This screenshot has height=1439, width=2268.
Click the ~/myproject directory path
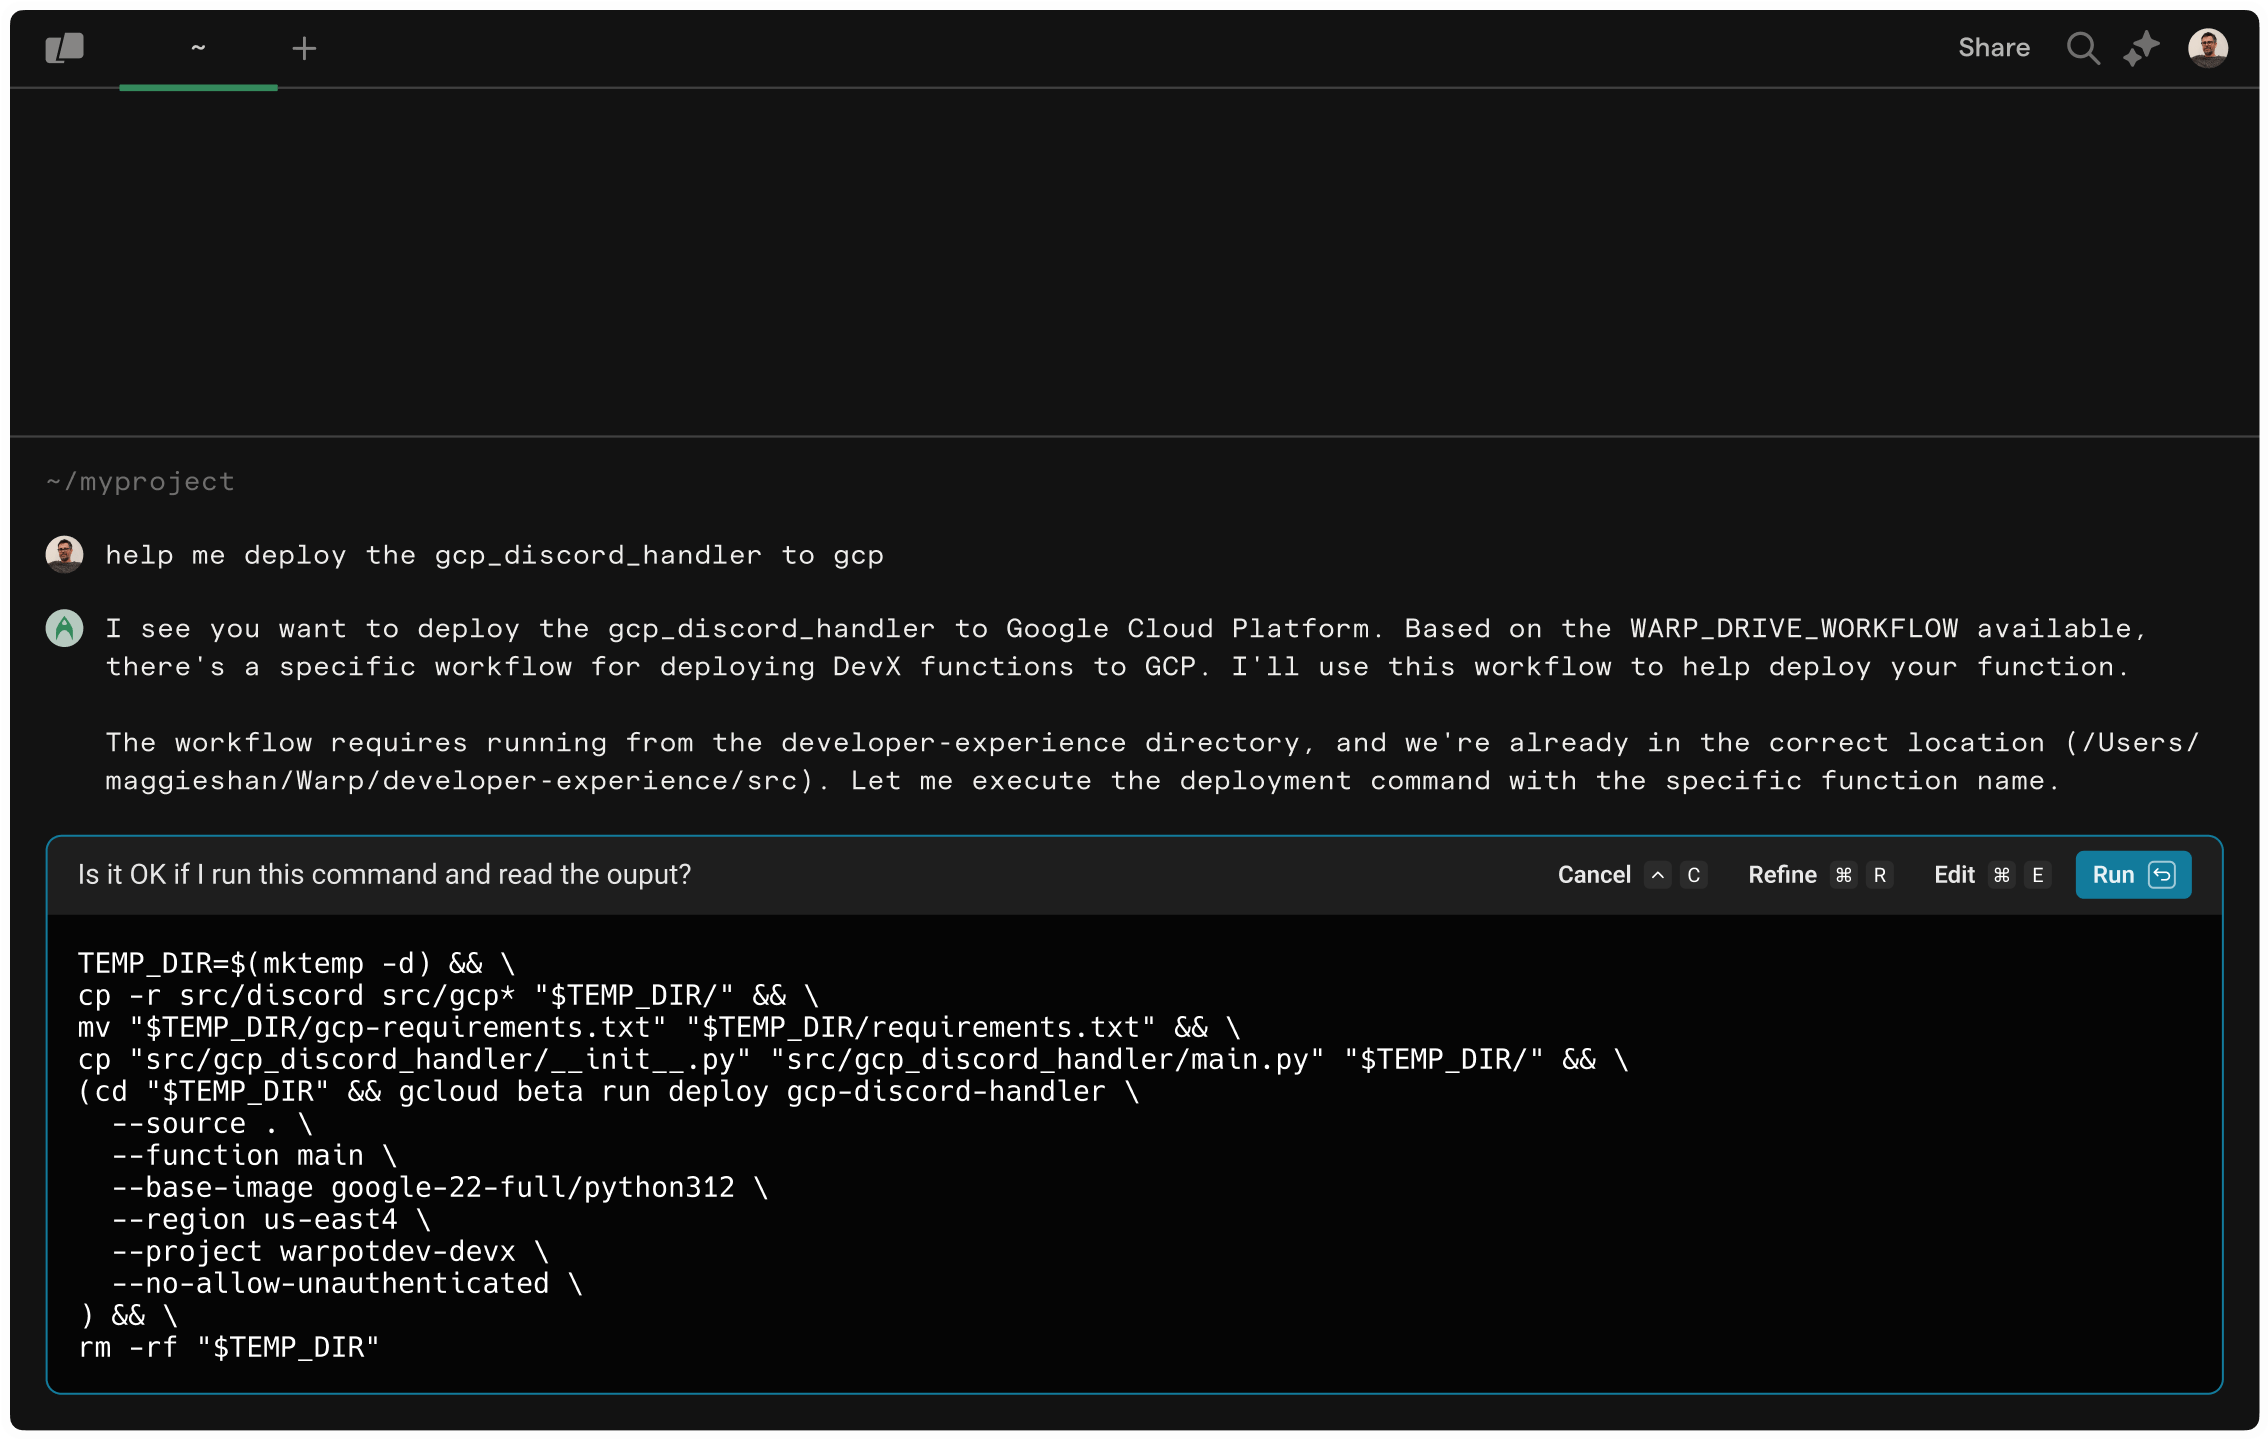coord(140,482)
